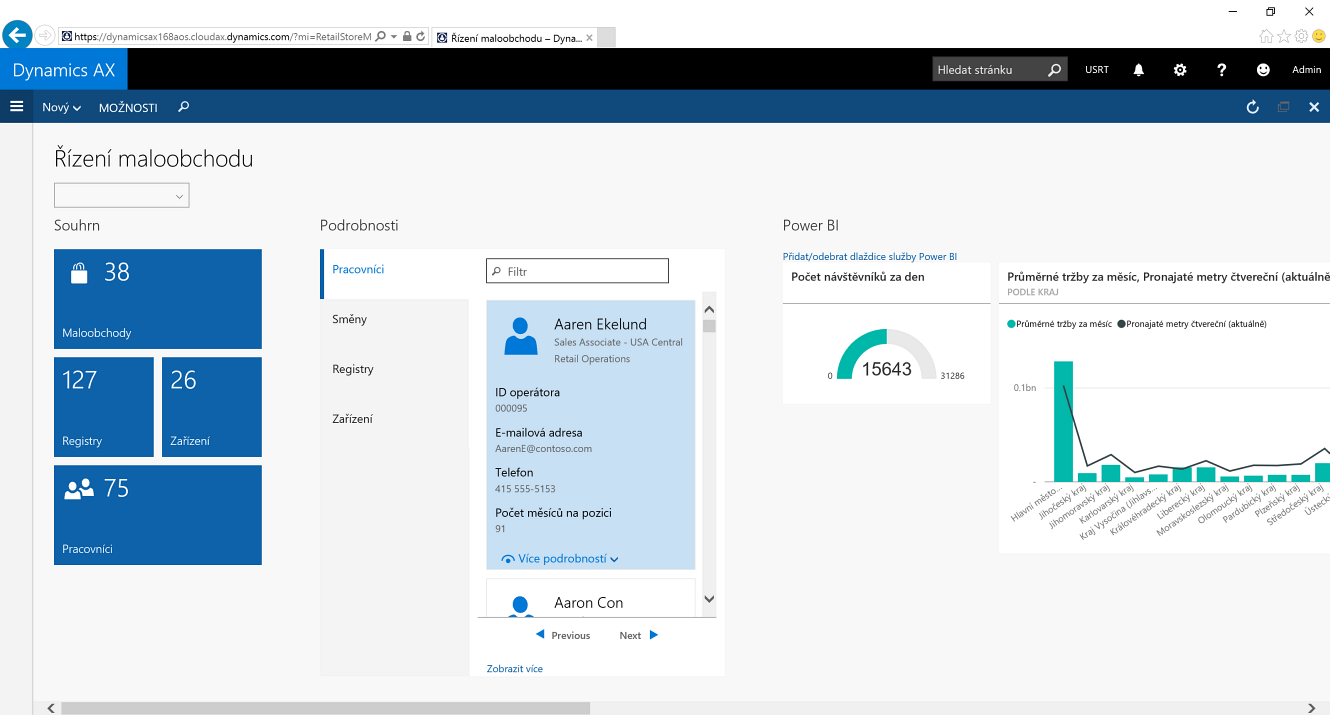Click the tallest bar for Hlavní město

point(1063,421)
